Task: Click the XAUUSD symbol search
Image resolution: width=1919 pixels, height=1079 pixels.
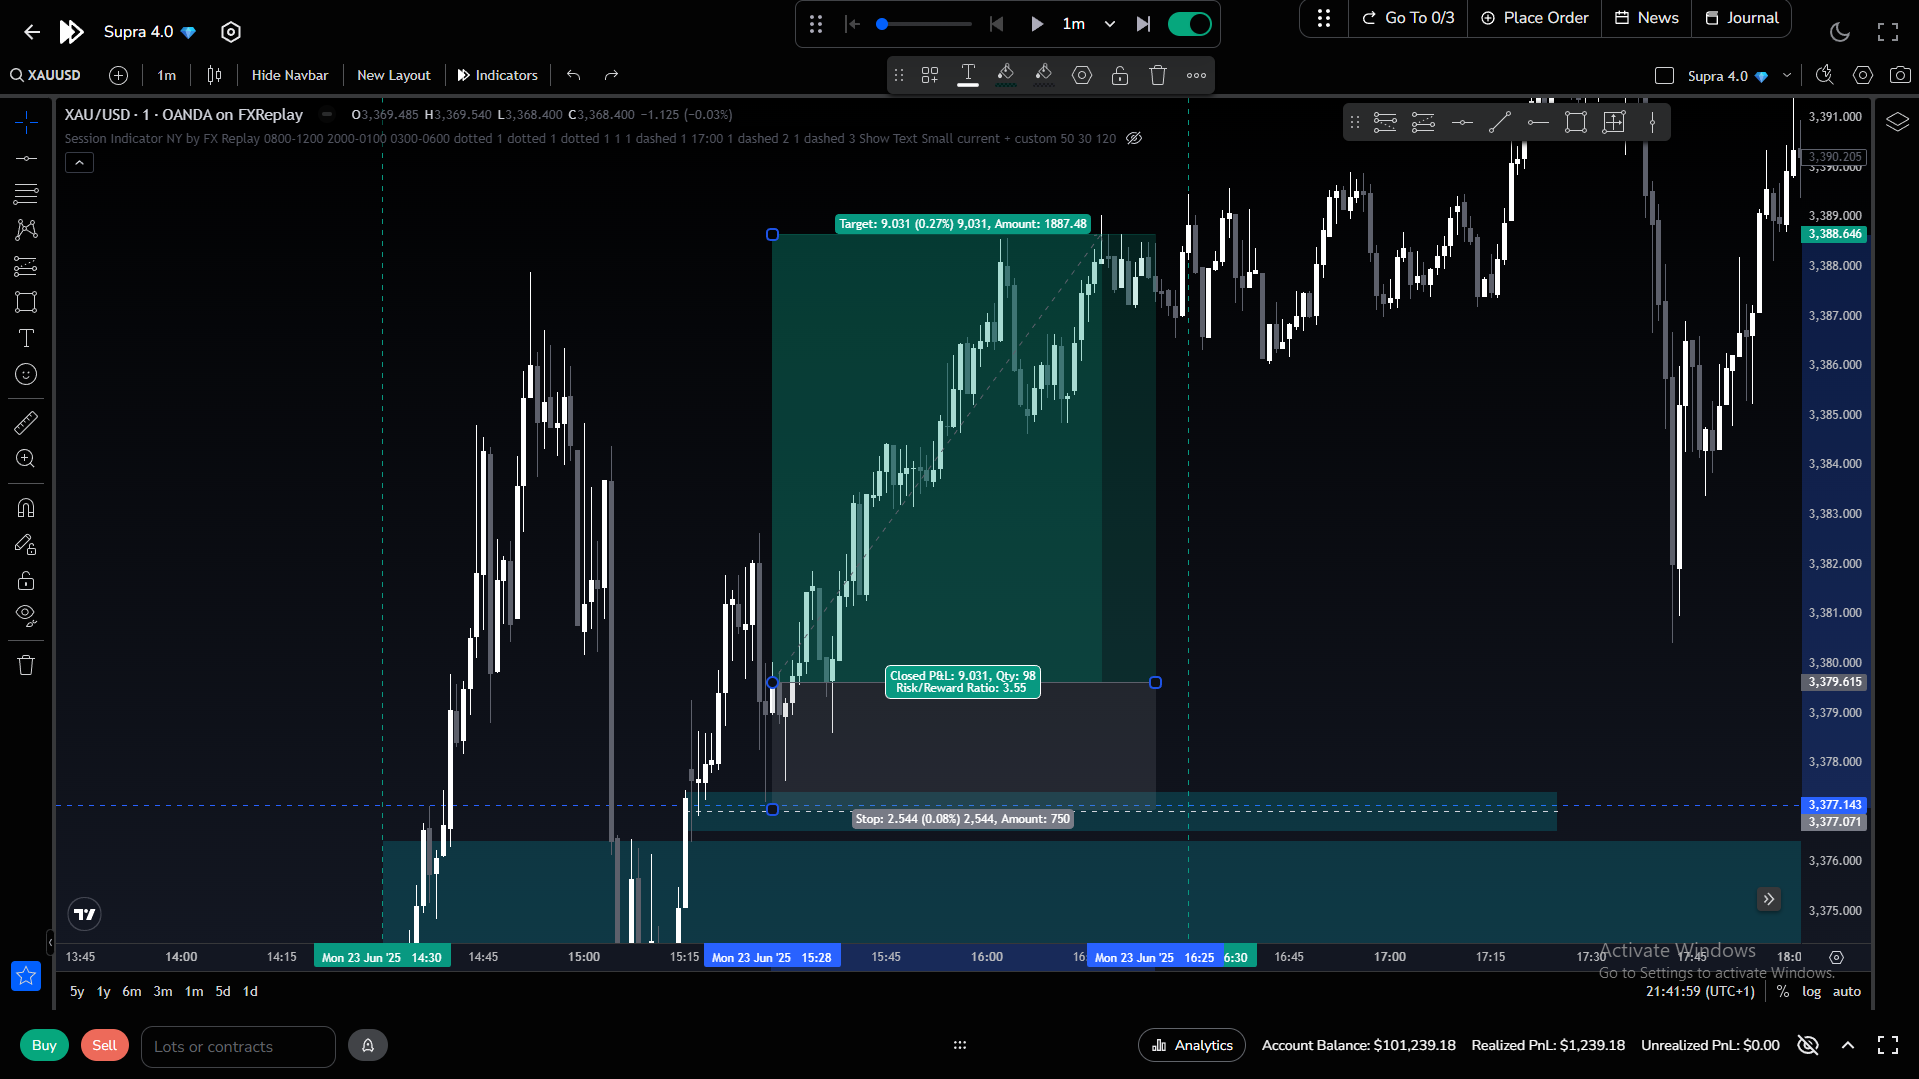Action: [x=46, y=75]
